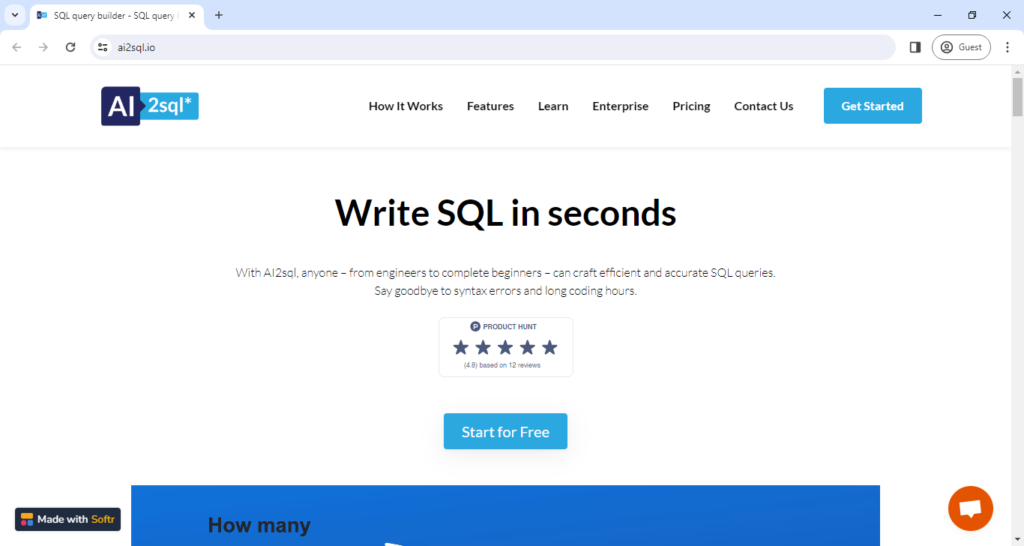Open a new browser tab
This screenshot has height=546, width=1024.
pyautogui.click(x=219, y=15)
